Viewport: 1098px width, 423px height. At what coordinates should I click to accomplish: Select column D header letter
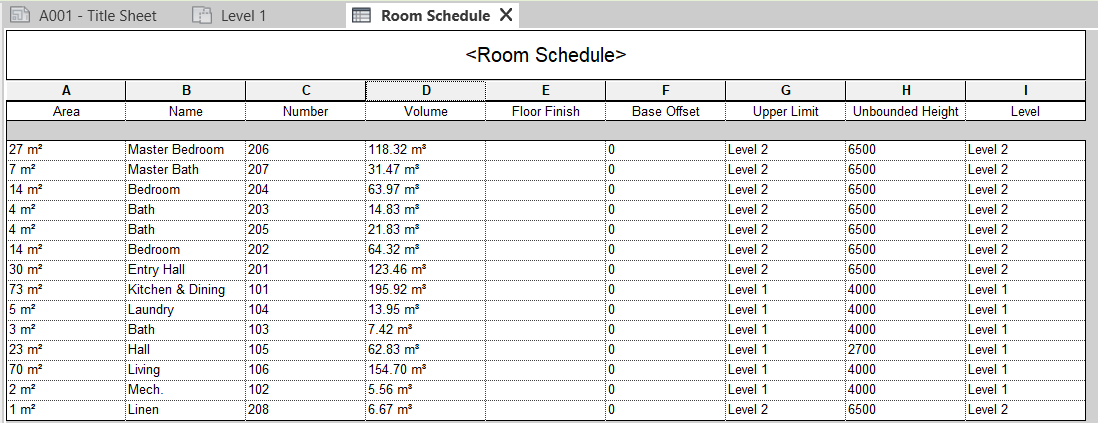(426, 91)
